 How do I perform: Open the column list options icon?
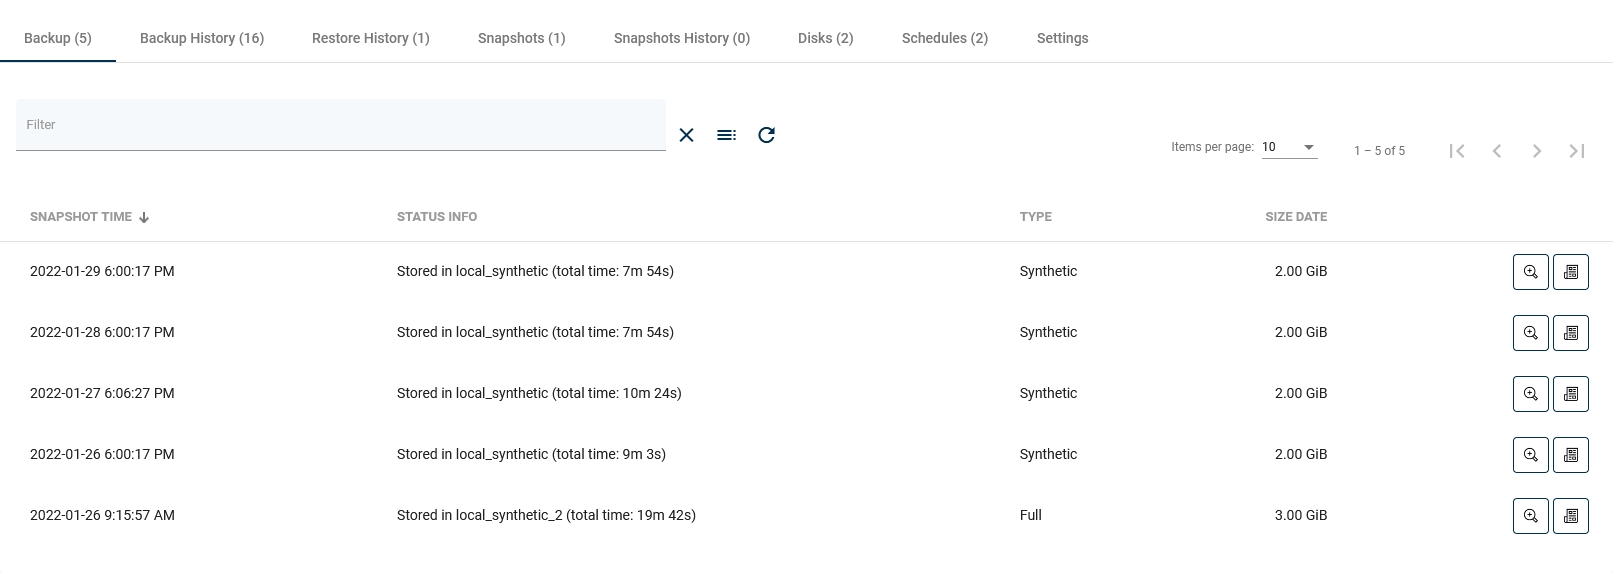coord(726,135)
